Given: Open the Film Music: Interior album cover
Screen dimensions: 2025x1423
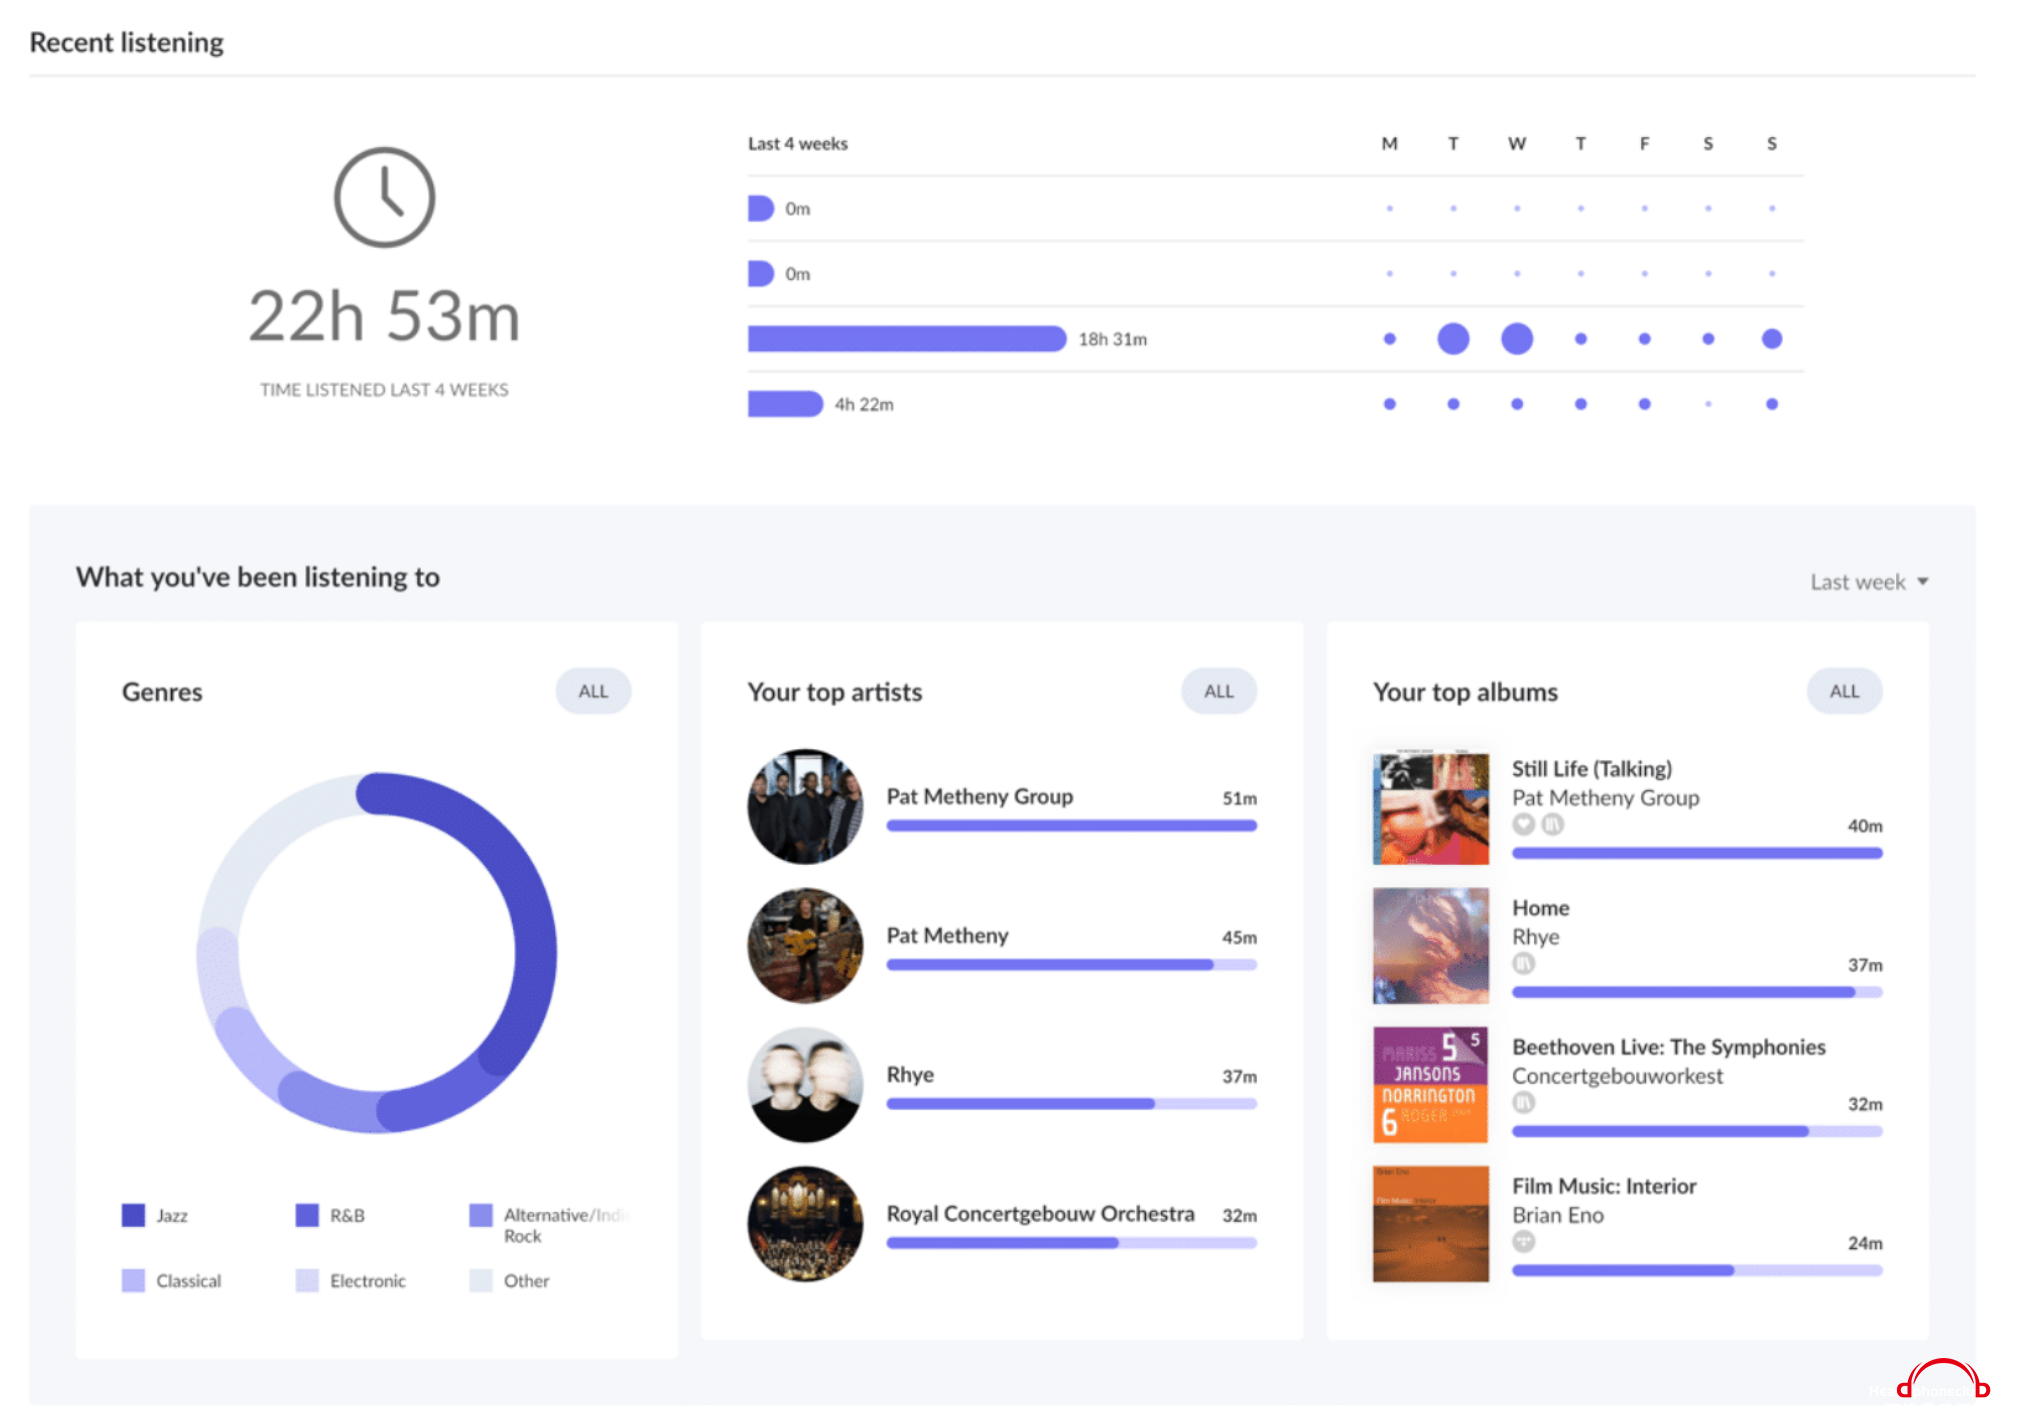Looking at the screenshot, I should point(1430,1223).
